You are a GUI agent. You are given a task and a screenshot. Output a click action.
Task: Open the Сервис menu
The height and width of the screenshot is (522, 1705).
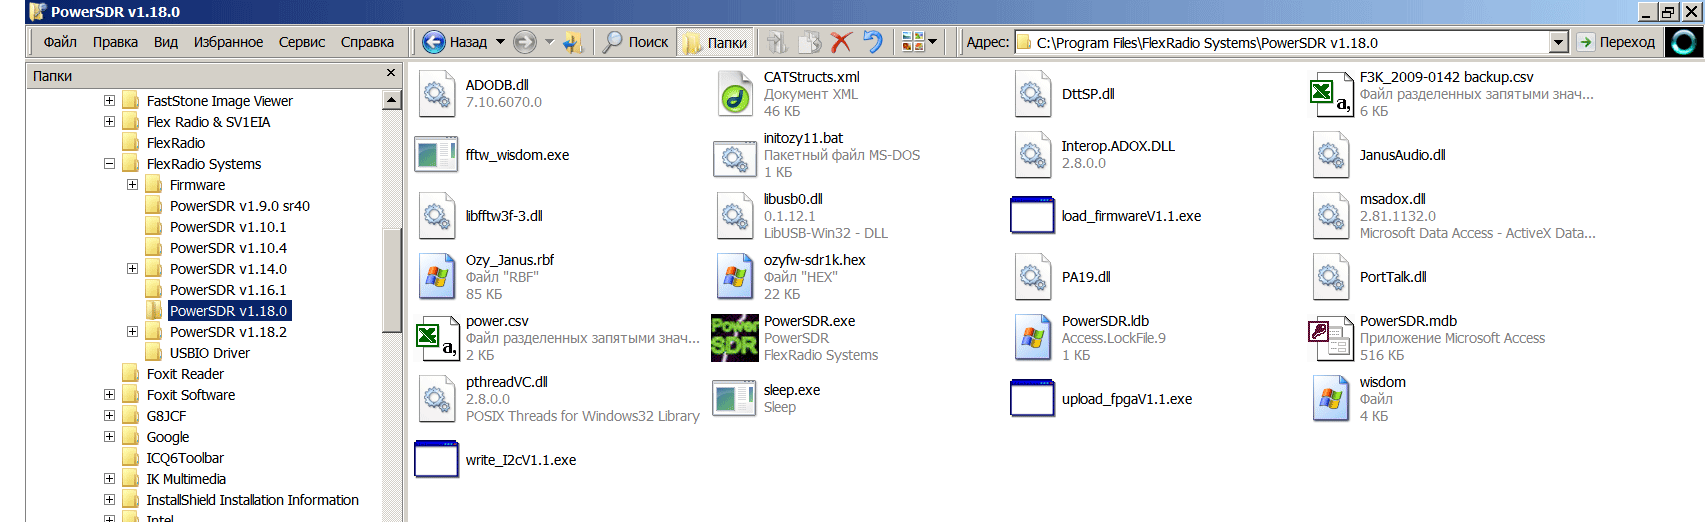coord(301,42)
